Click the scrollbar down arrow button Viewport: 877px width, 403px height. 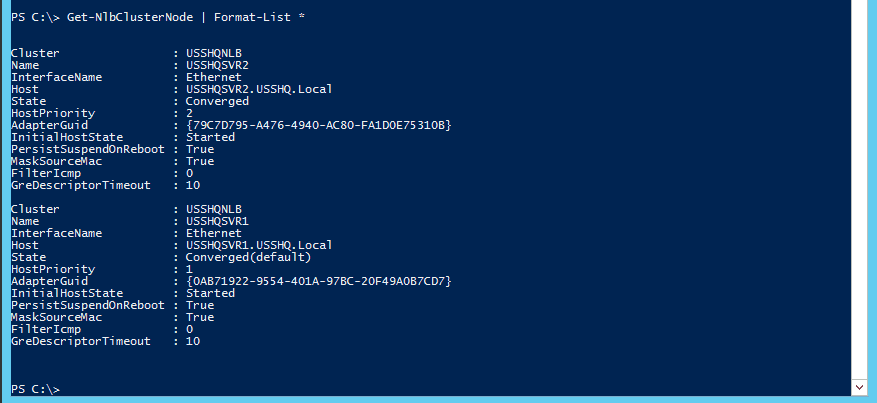pyautogui.click(x=859, y=387)
